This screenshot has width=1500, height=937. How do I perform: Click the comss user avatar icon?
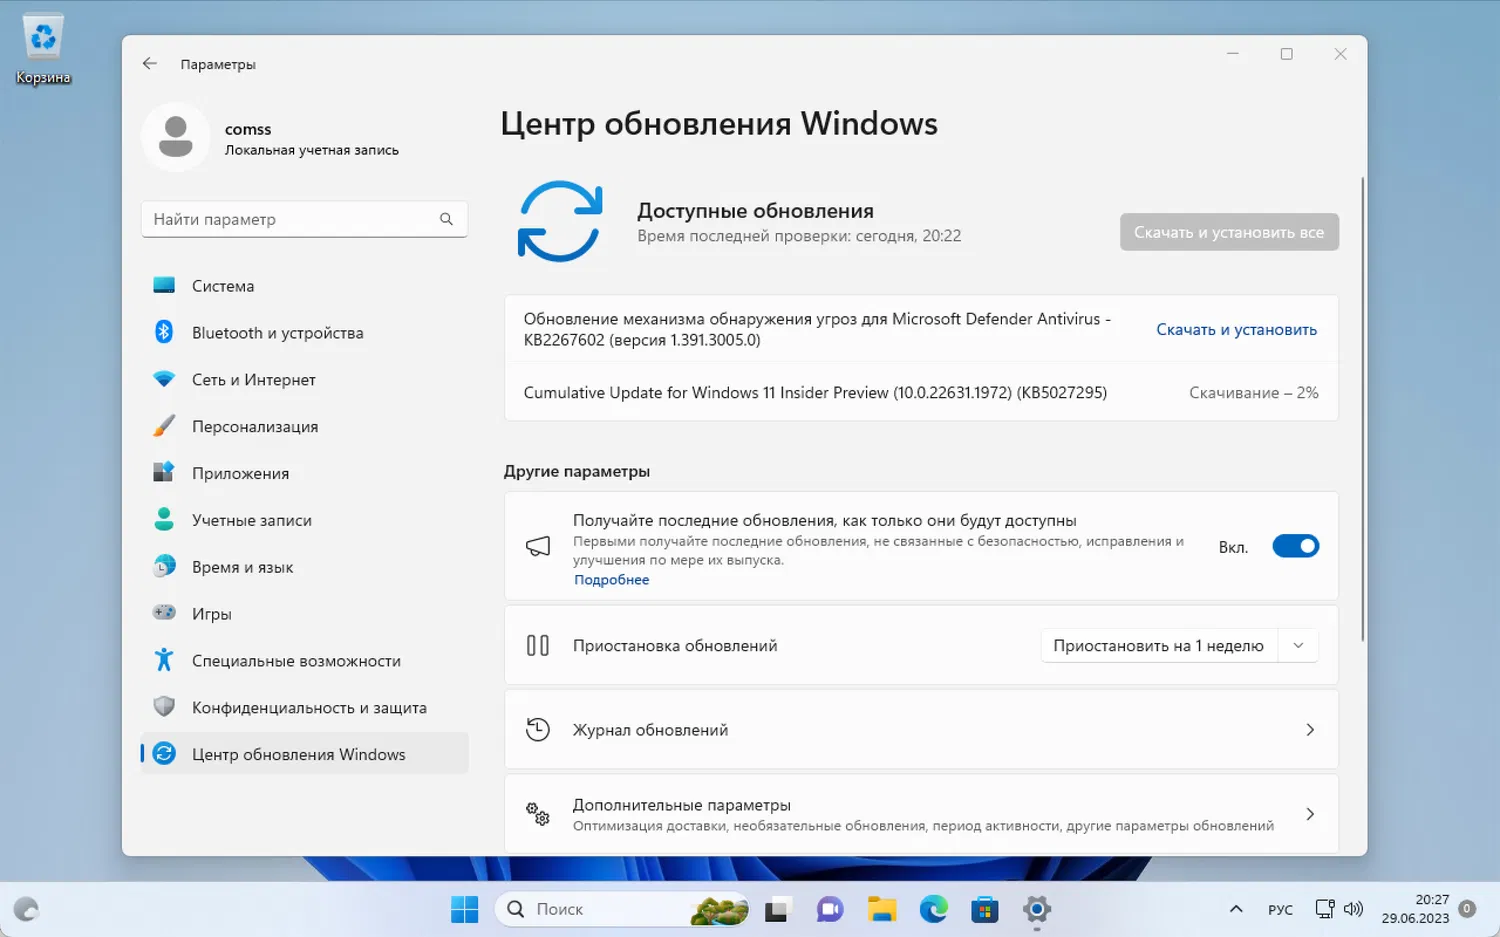[x=176, y=137]
